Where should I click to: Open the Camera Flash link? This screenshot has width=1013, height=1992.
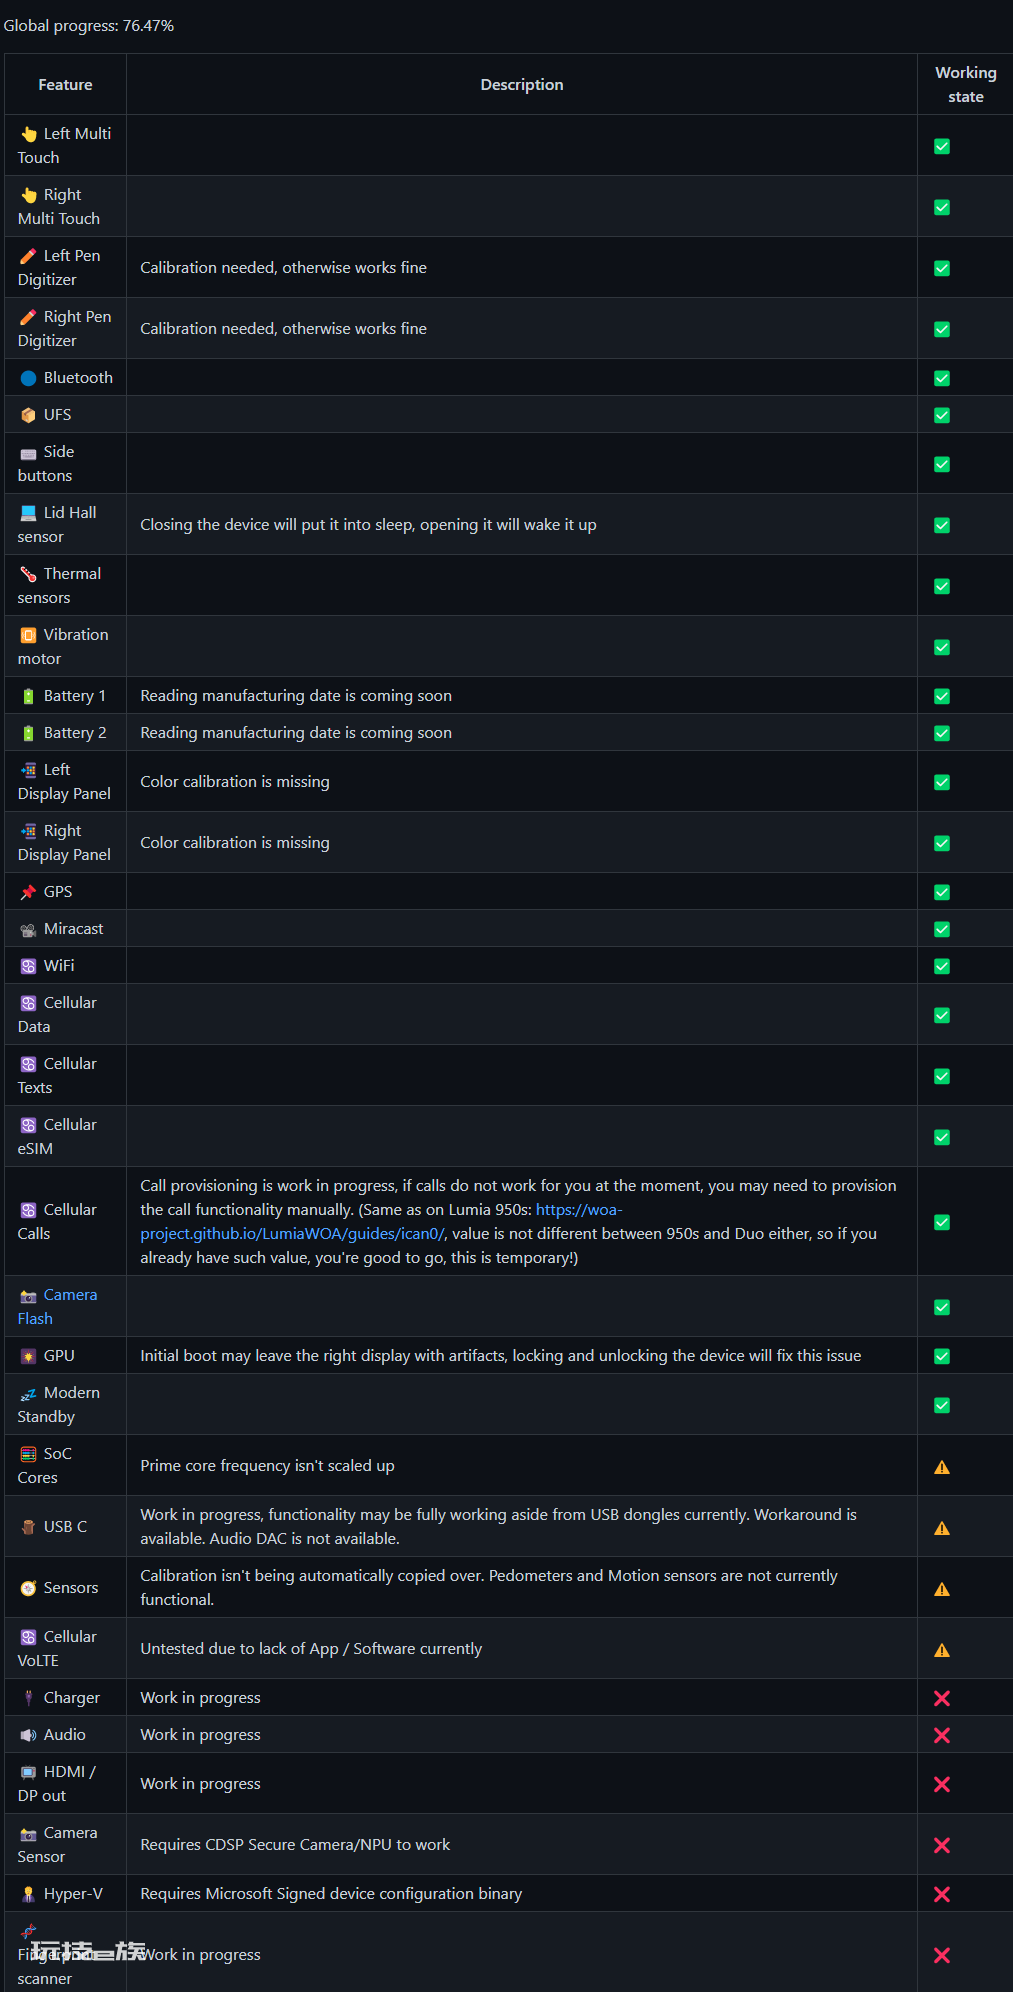pyautogui.click(x=57, y=1307)
